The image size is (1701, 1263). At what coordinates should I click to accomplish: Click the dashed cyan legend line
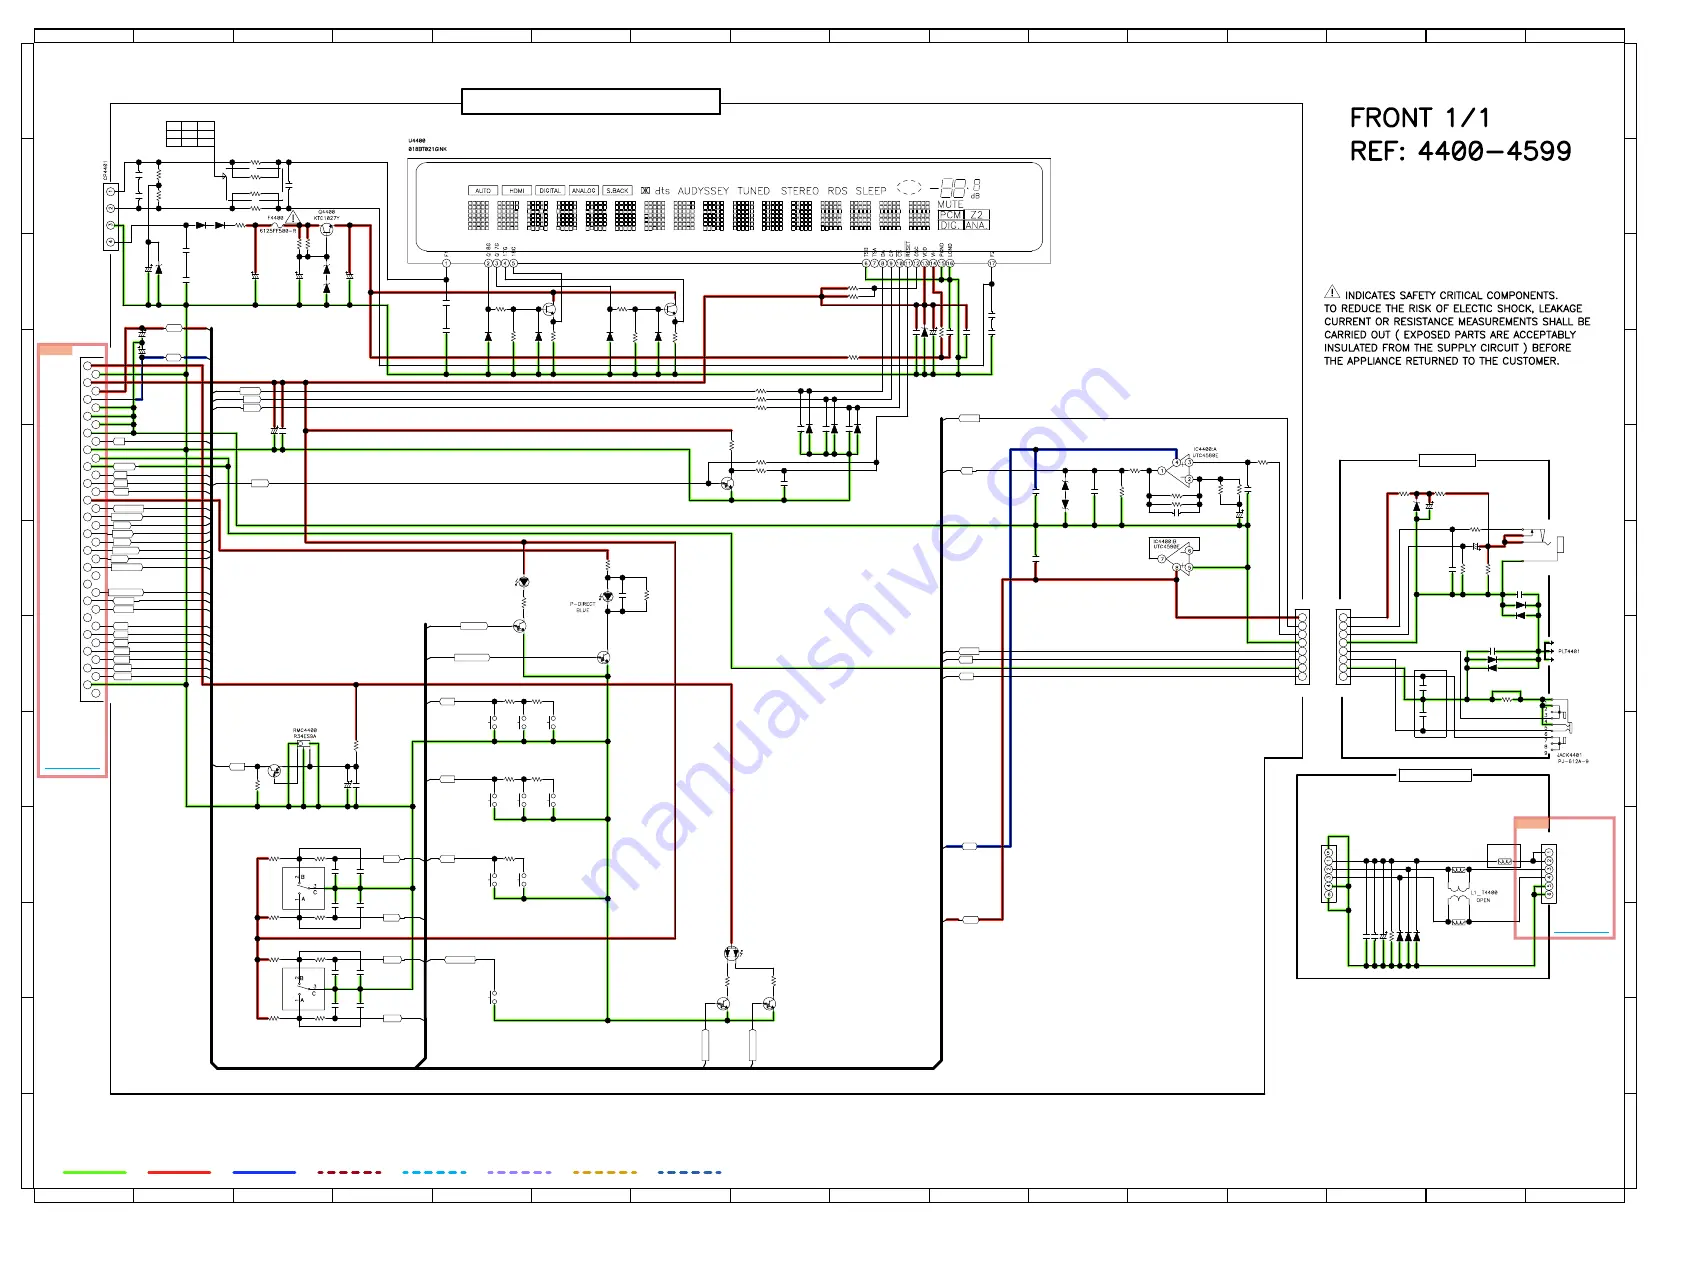tap(434, 1172)
